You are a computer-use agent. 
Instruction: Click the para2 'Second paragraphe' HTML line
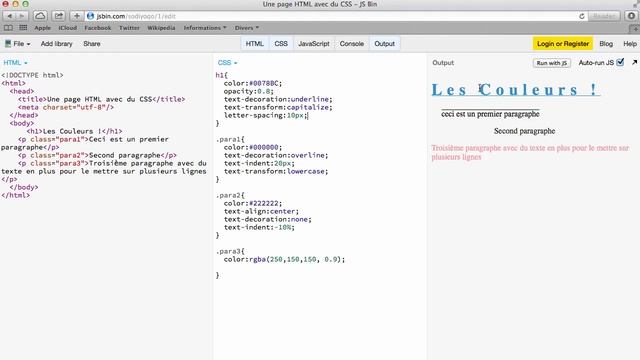coord(97,155)
